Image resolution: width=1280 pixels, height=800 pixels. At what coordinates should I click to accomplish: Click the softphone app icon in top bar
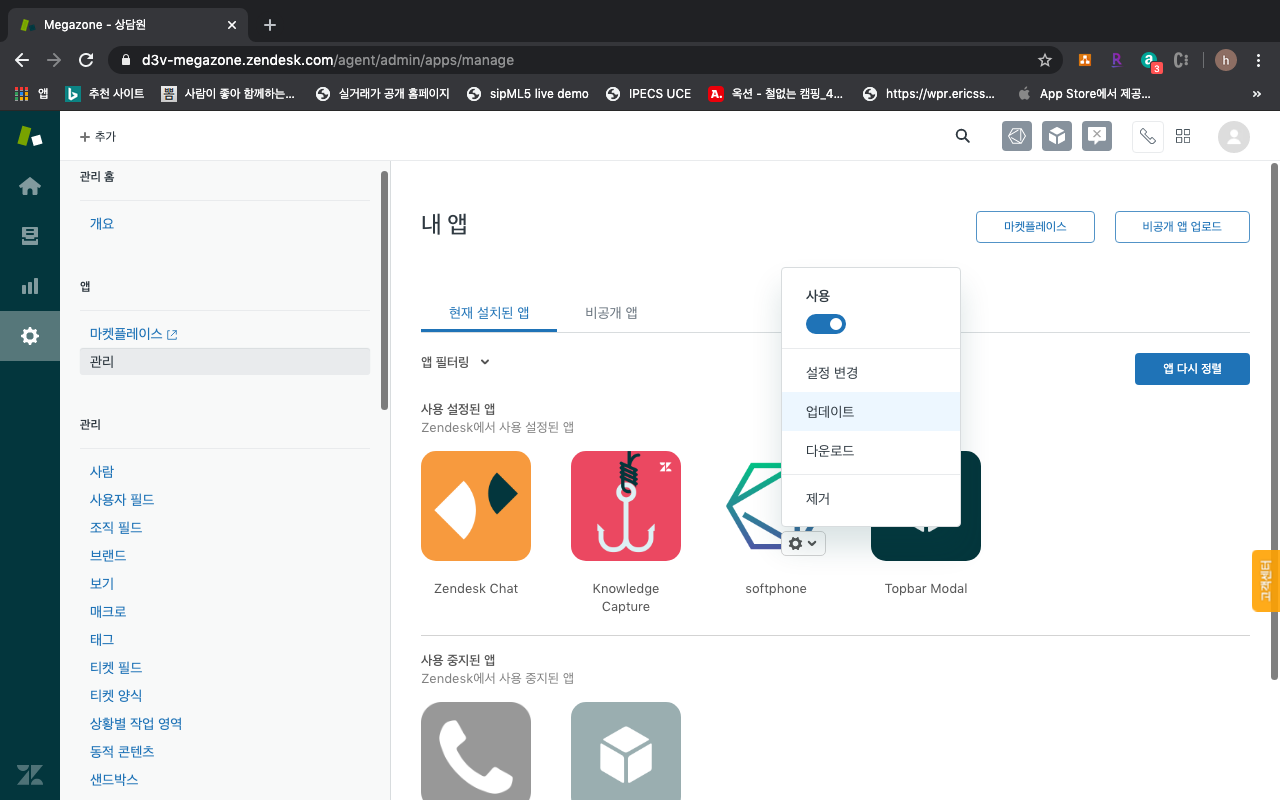click(x=1017, y=137)
